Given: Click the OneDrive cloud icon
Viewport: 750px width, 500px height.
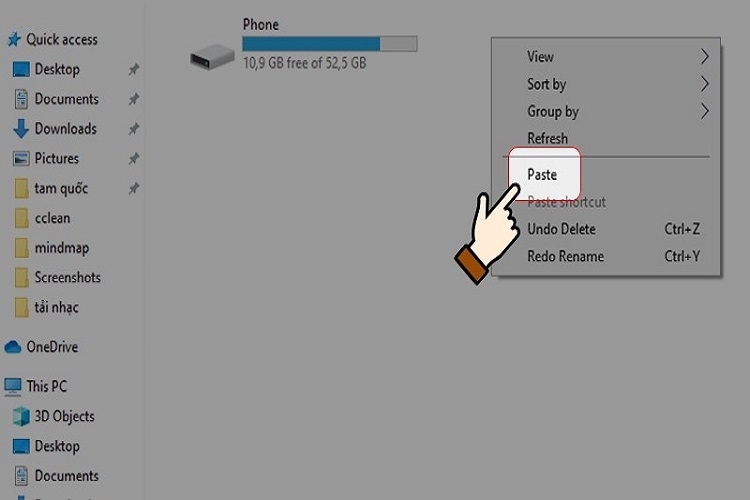Looking at the screenshot, I should (12, 347).
